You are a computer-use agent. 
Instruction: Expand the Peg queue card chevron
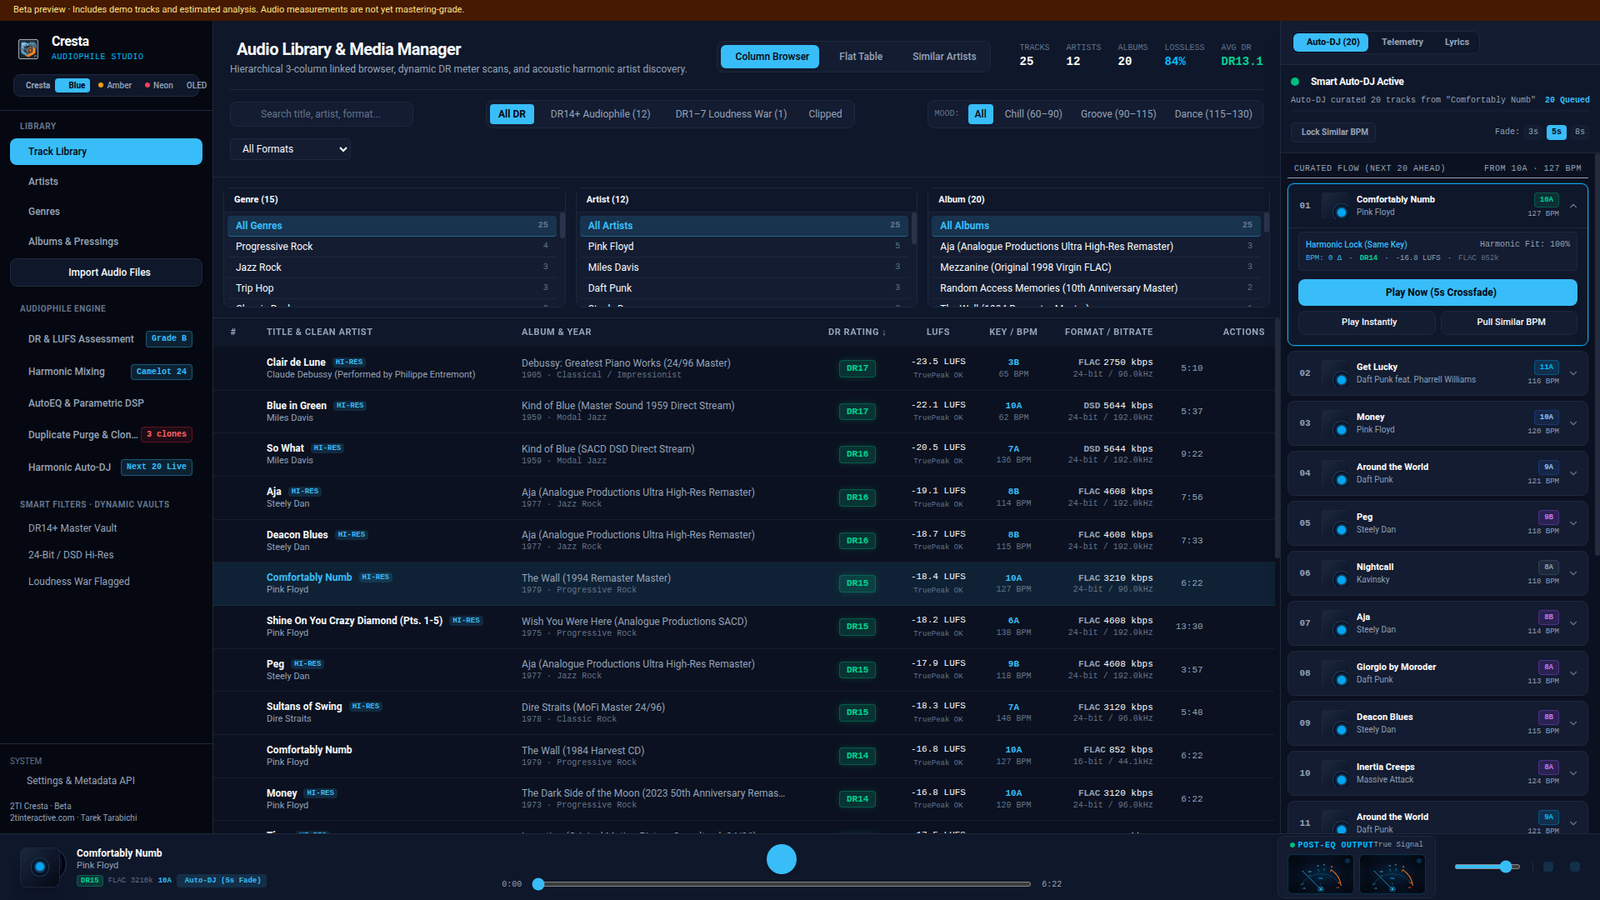click(1573, 523)
